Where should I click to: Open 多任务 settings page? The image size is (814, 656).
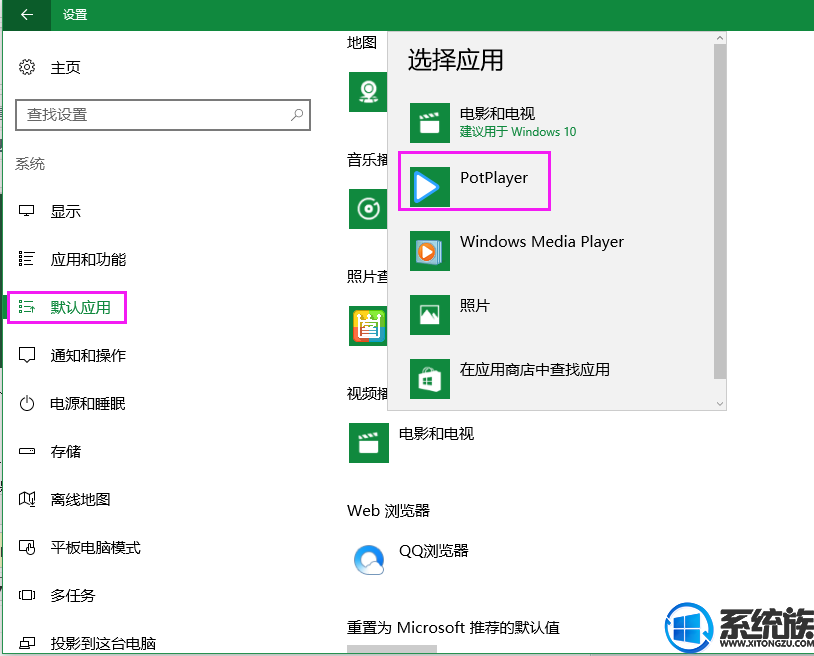(x=73, y=595)
